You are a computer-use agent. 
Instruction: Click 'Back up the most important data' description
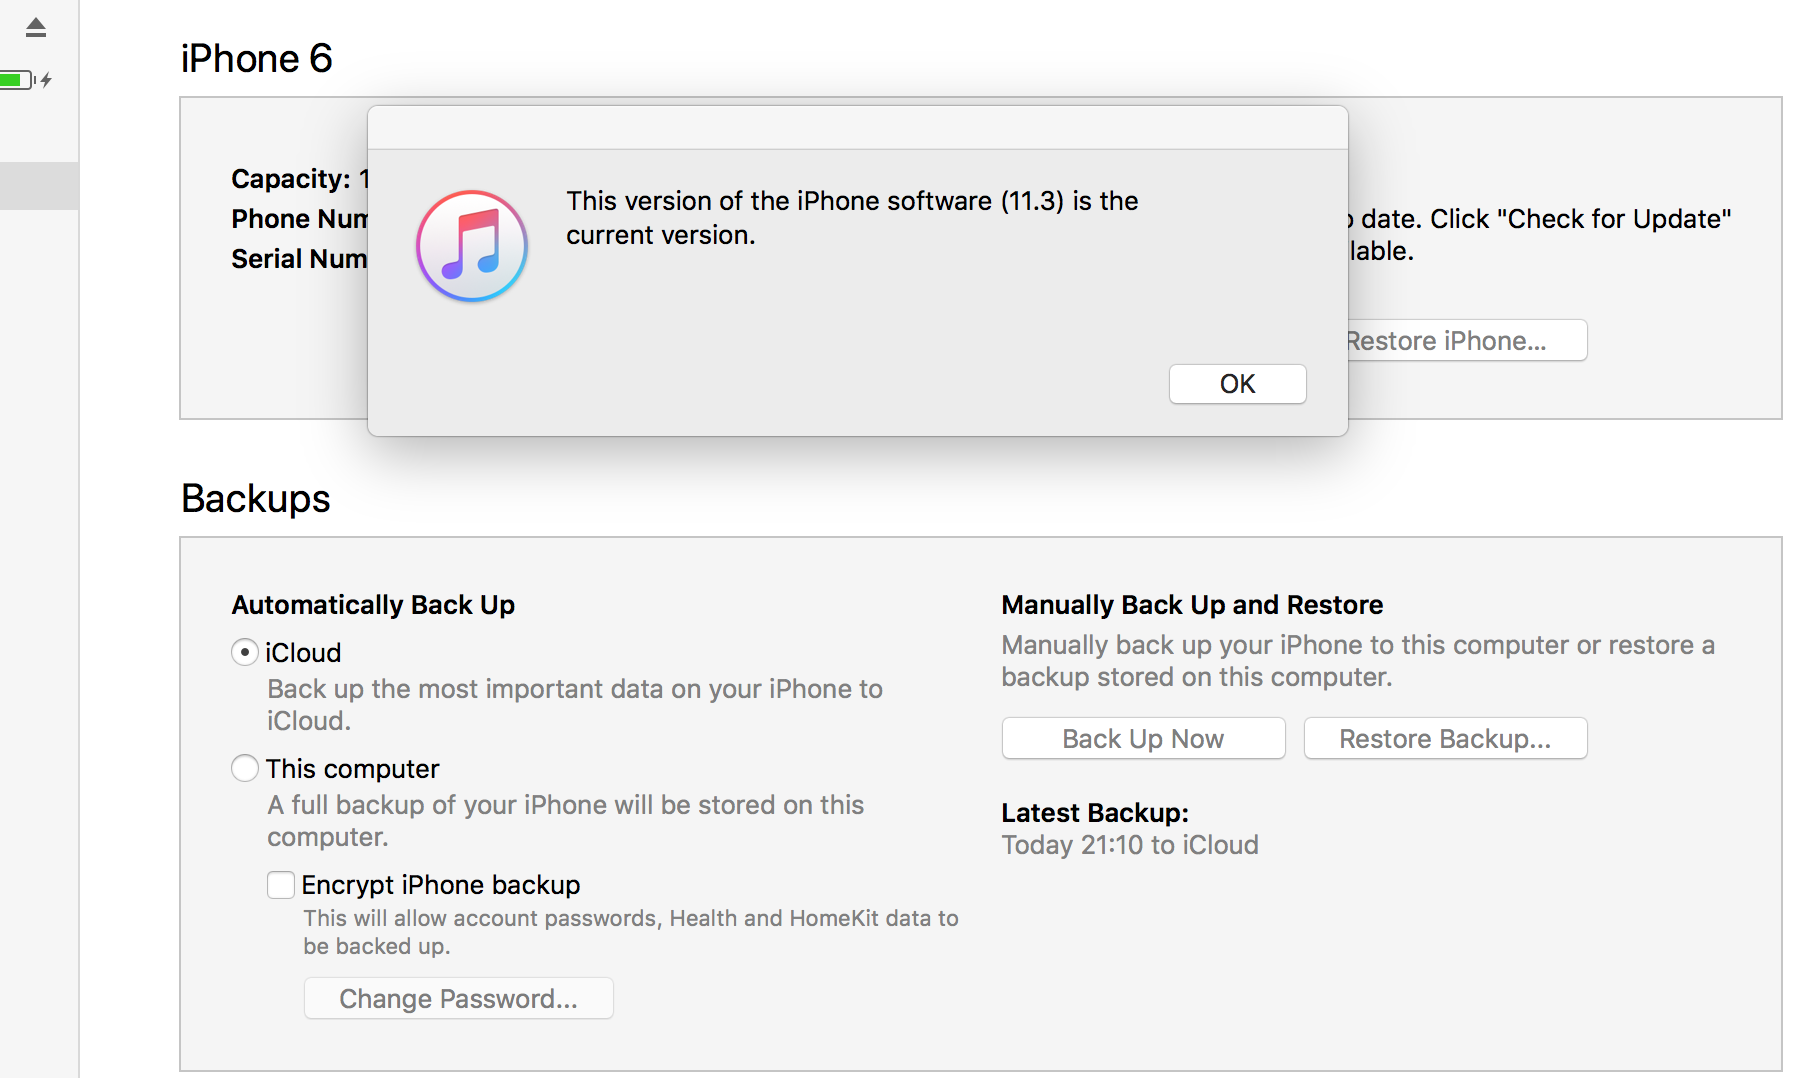point(575,705)
